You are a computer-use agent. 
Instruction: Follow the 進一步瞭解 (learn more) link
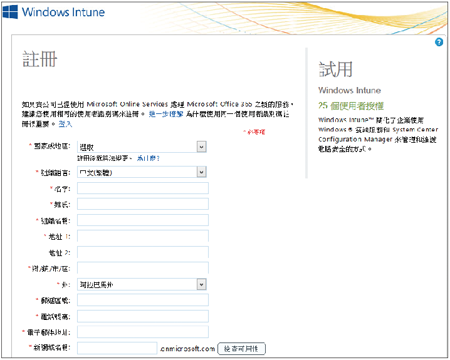point(166,114)
